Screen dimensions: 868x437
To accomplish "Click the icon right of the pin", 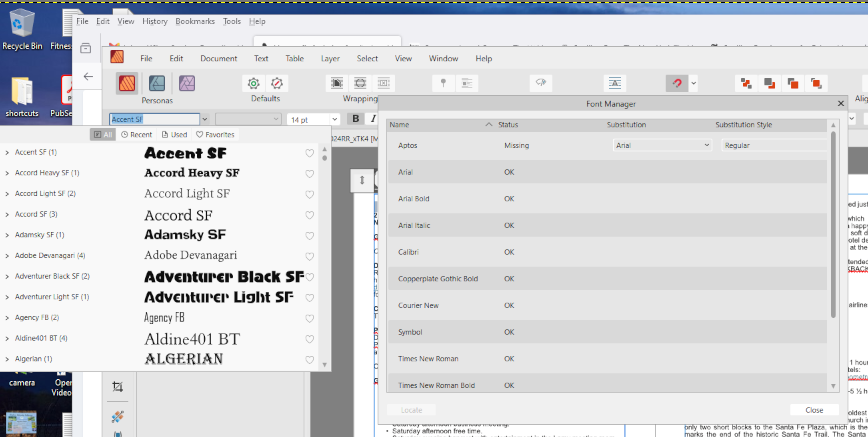I will [x=467, y=83].
